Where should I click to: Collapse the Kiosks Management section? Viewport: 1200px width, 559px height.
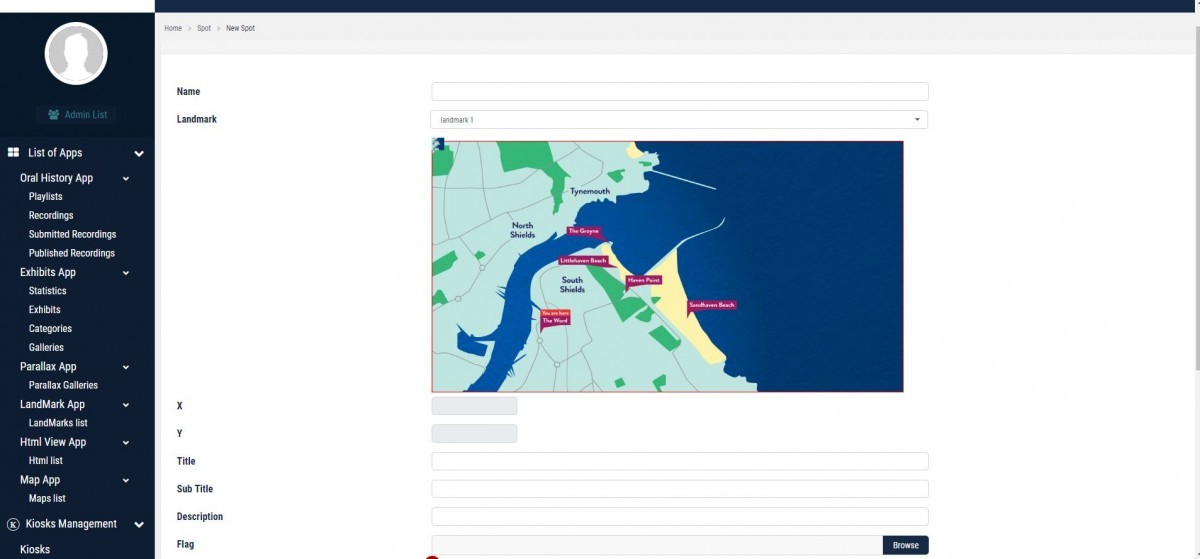coord(139,524)
